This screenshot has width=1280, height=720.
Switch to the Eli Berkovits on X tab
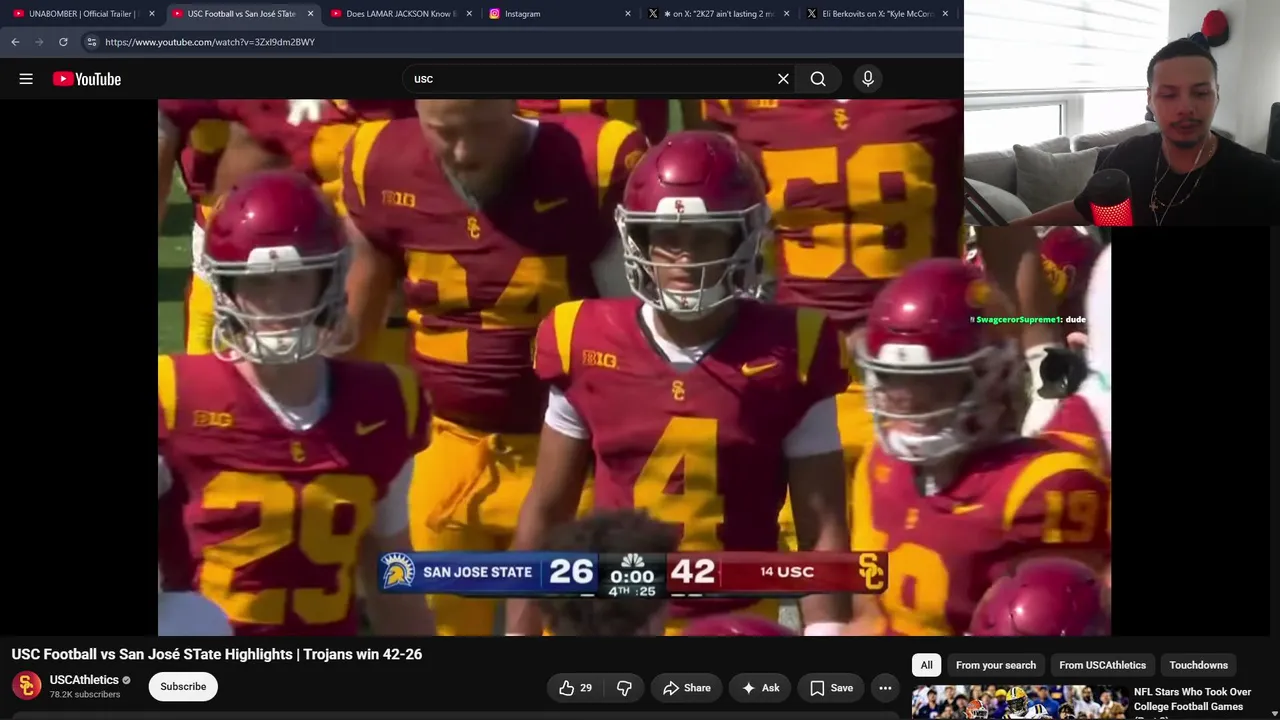tap(876, 14)
